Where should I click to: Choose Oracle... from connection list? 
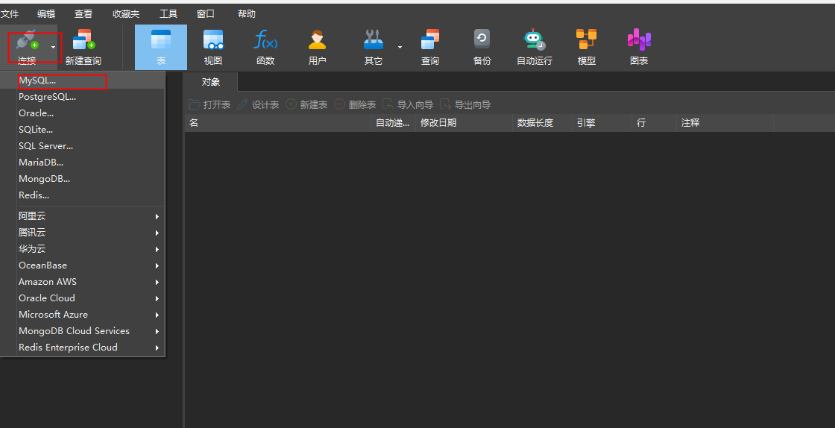(83, 113)
